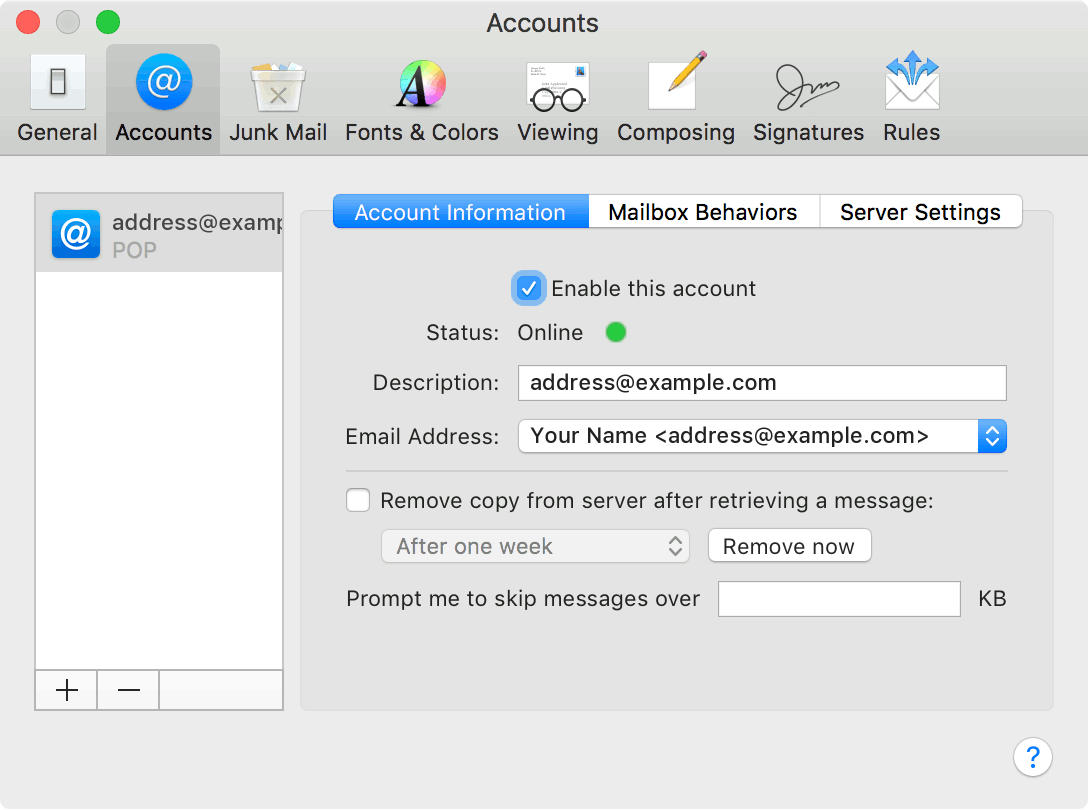Viewport: 1088px width, 809px height.
Task: Expand the email address selection menu
Action: [992, 436]
